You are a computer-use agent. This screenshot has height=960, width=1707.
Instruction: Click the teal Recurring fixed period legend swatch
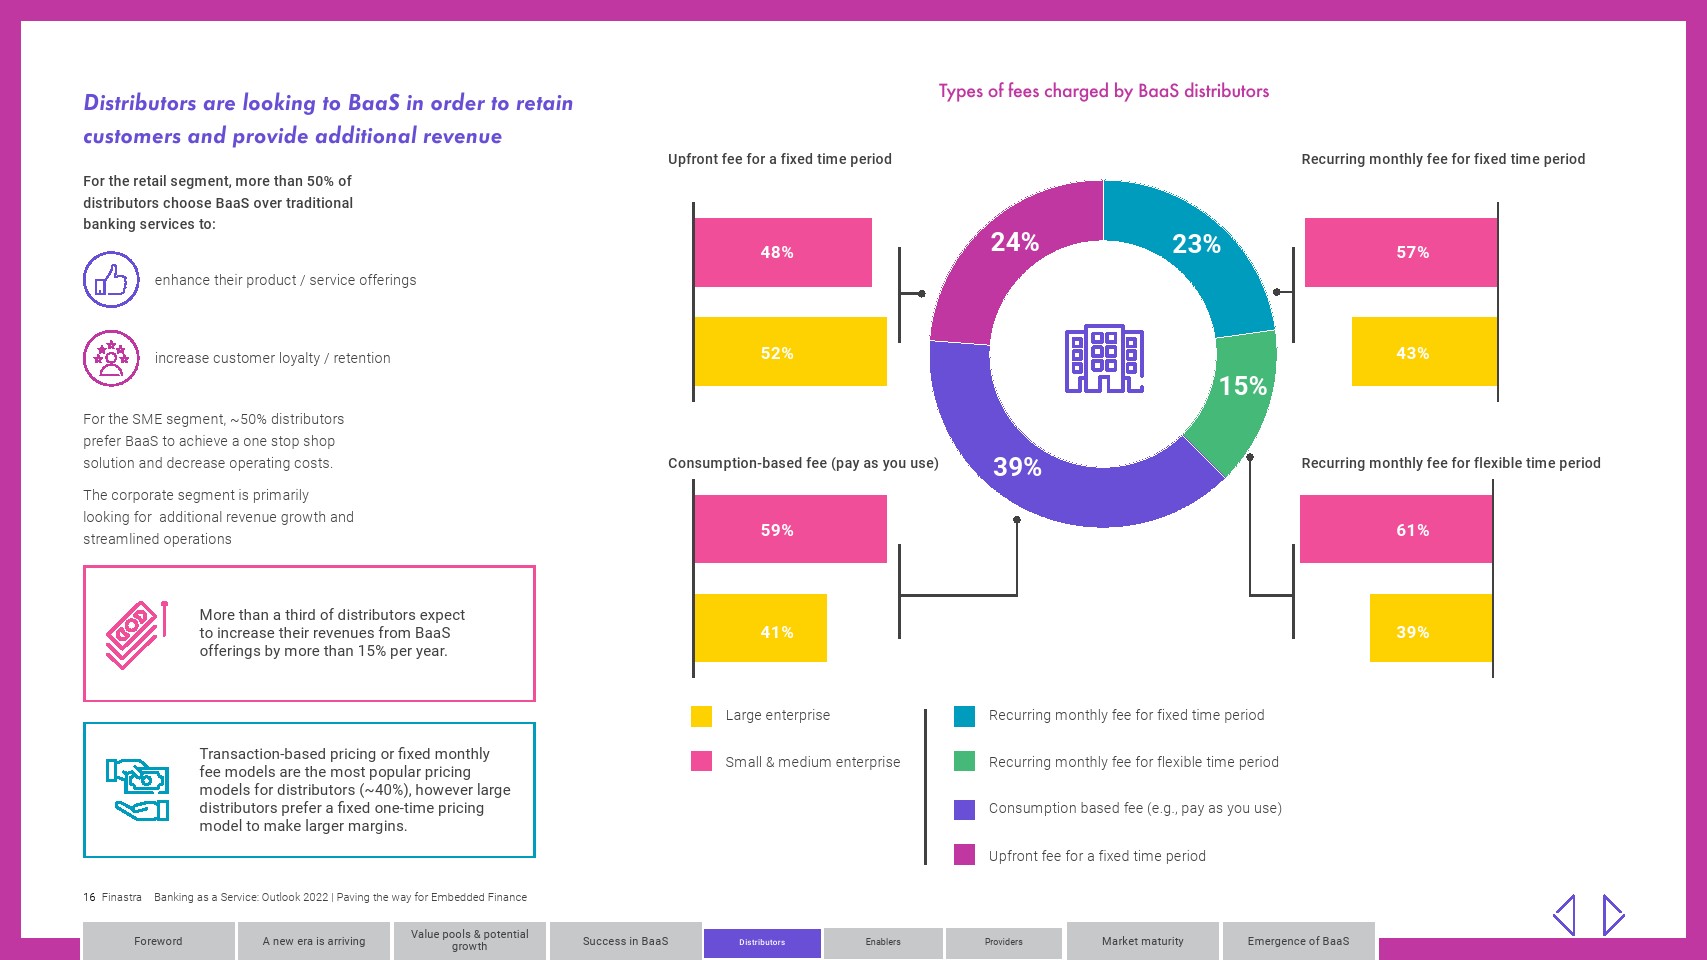pos(964,716)
